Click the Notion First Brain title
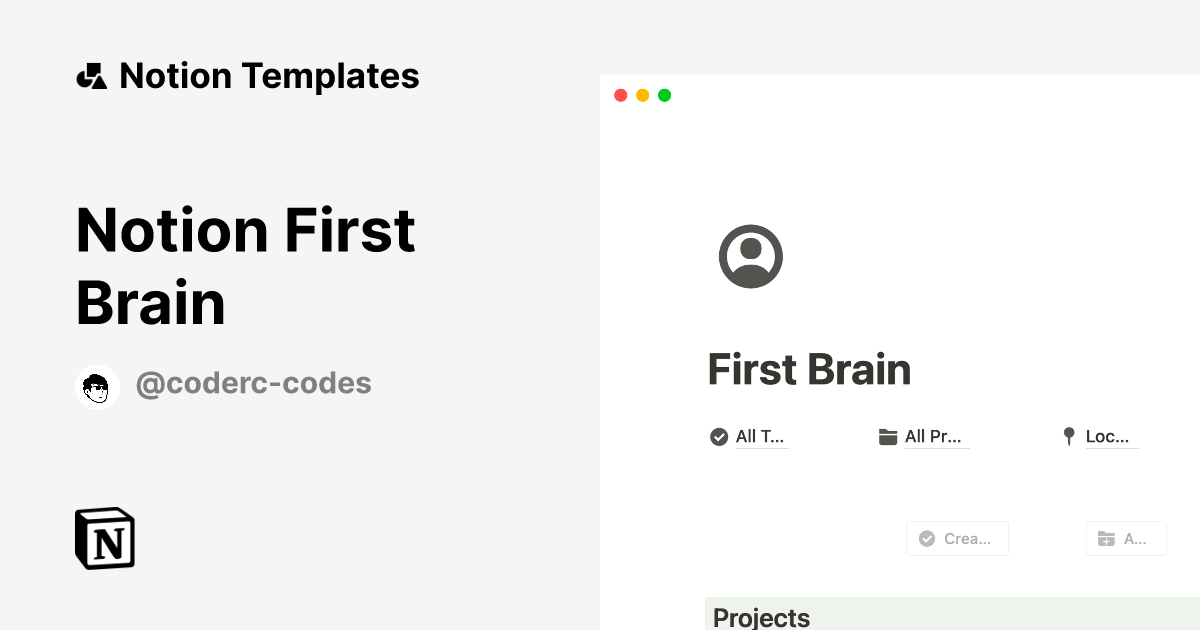The width and height of the screenshot is (1200, 630). (x=245, y=267)
